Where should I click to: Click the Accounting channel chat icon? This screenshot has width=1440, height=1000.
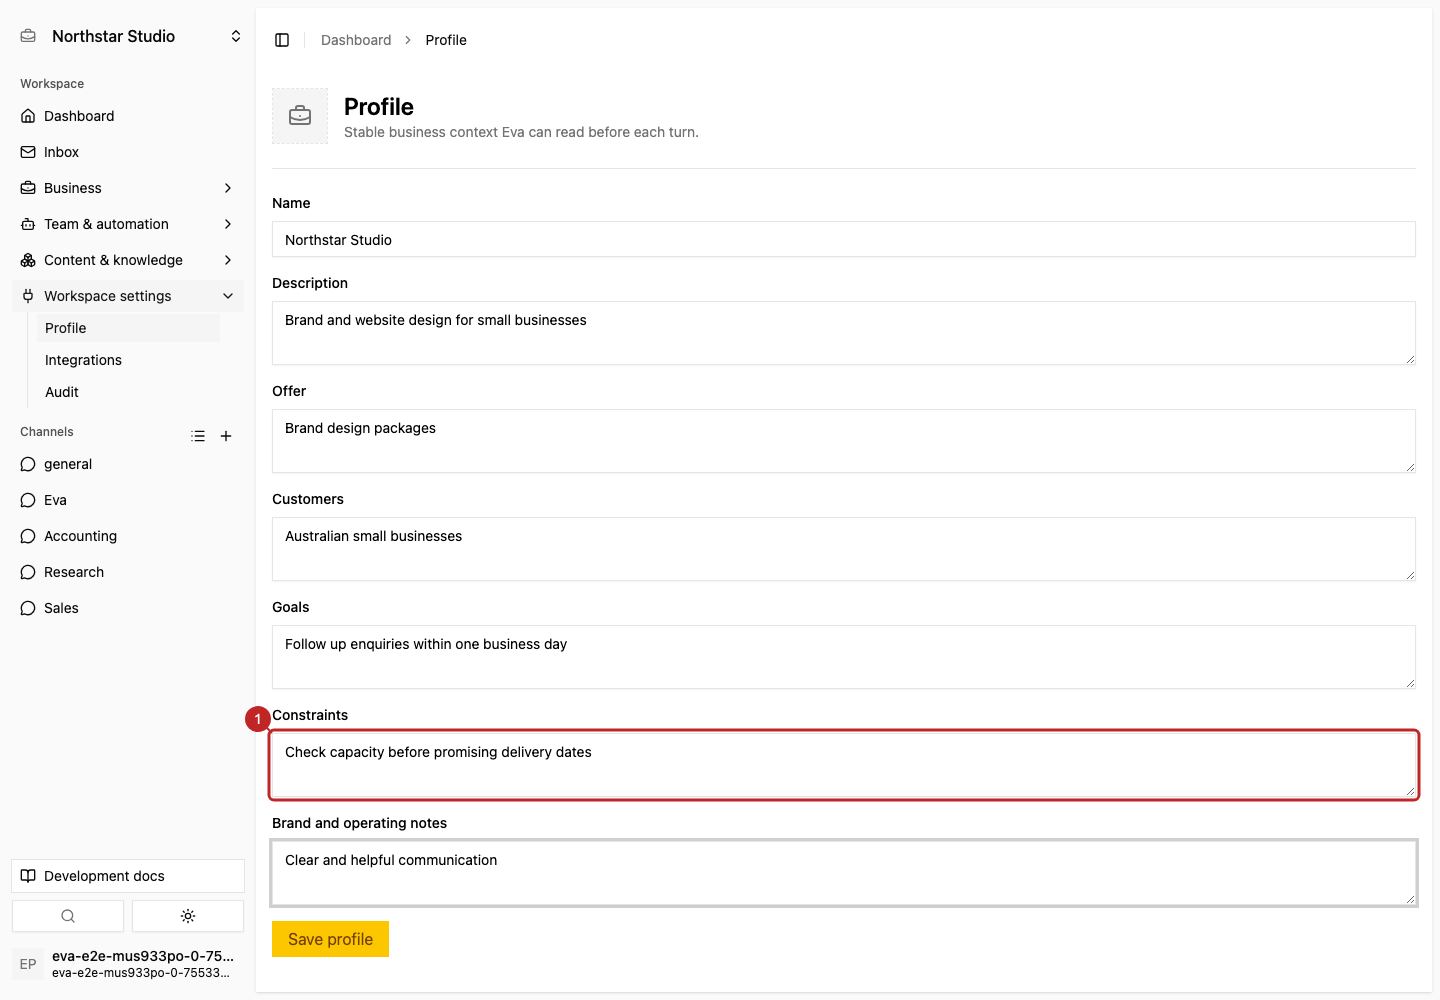tap(28, 536)
